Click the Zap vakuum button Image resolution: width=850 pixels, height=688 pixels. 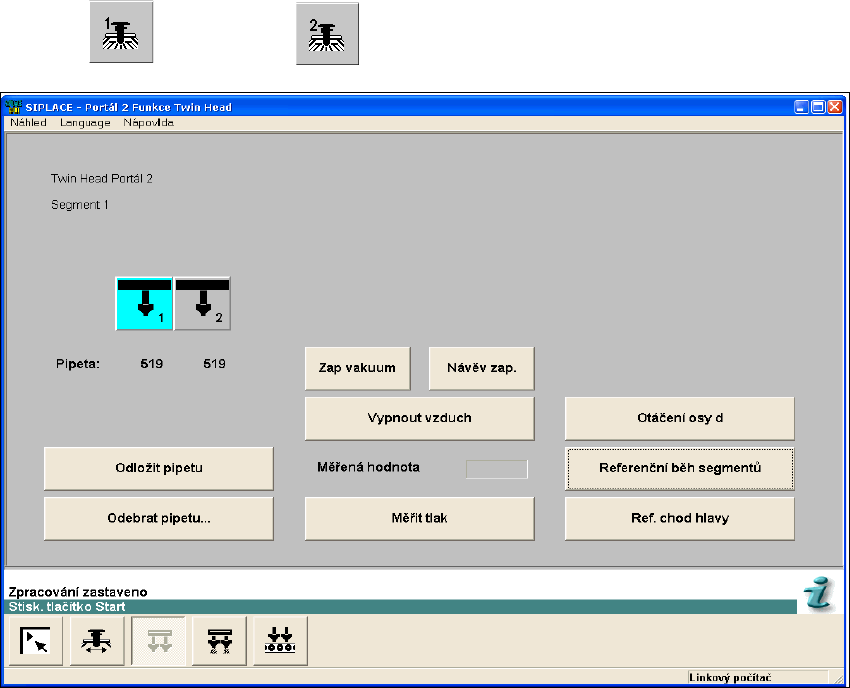tap(358, 368)
